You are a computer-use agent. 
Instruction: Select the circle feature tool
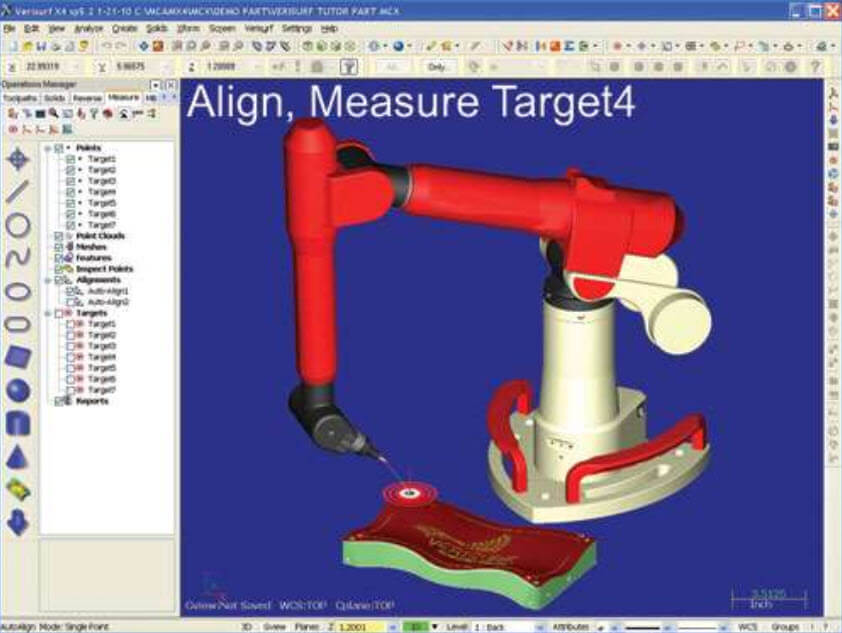tap(18, 225)
